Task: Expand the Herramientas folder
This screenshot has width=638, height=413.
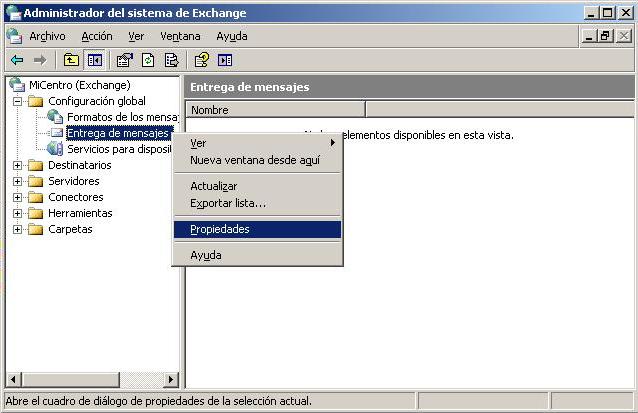Action: pyautogui.click(x=18, y=213)
